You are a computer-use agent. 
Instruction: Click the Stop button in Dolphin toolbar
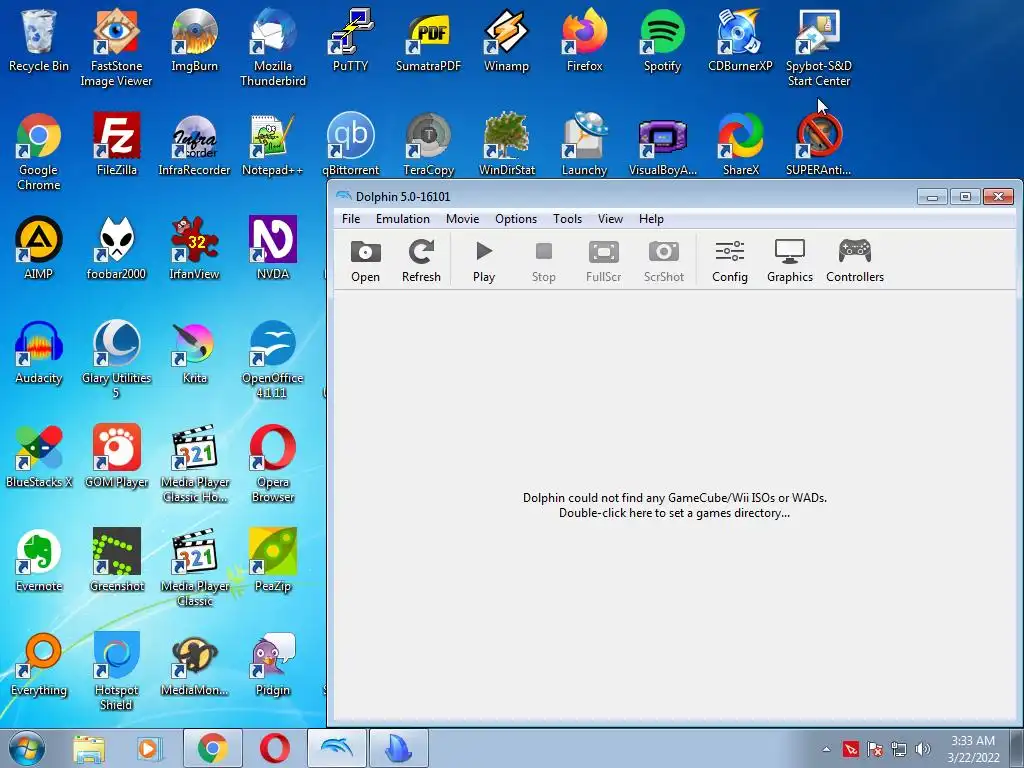(x=543, y=261)
